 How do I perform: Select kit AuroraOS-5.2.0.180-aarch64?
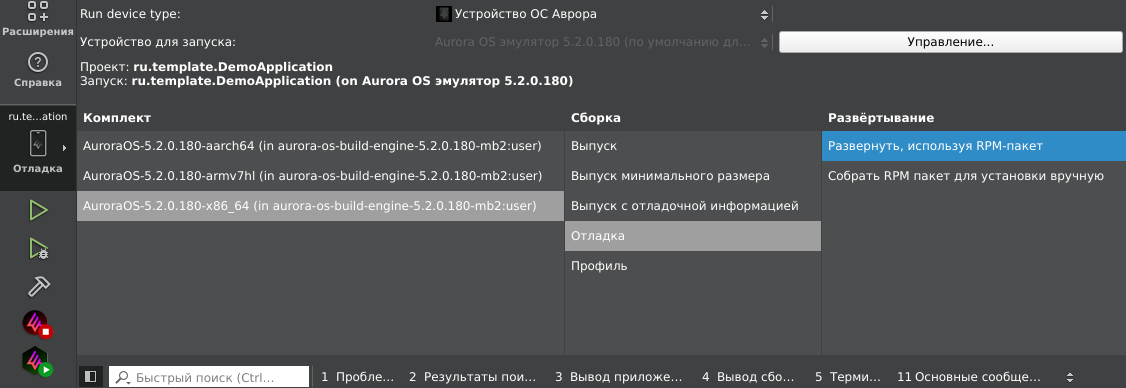coord(320,146)
